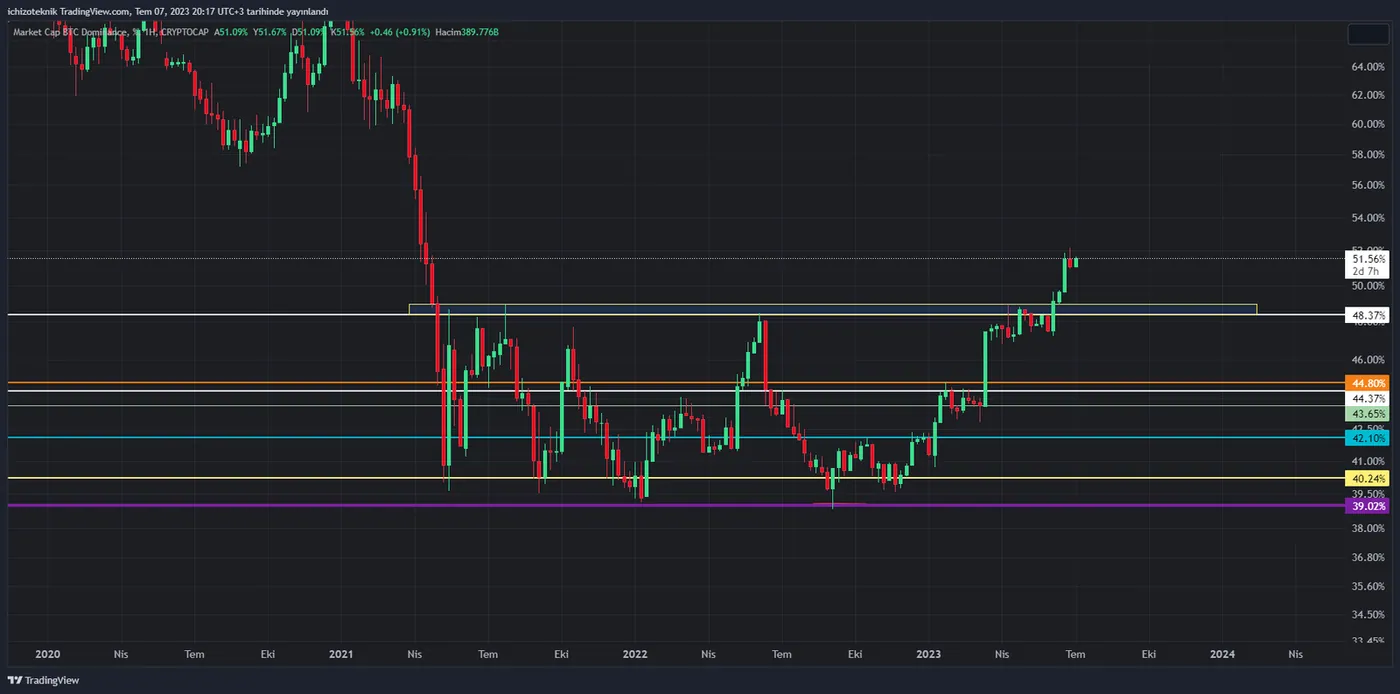Image resolution: width=1400 pixels, height=694 pixels.
Task: Click the 2024 label on time axis
Action: point(1222,654)
